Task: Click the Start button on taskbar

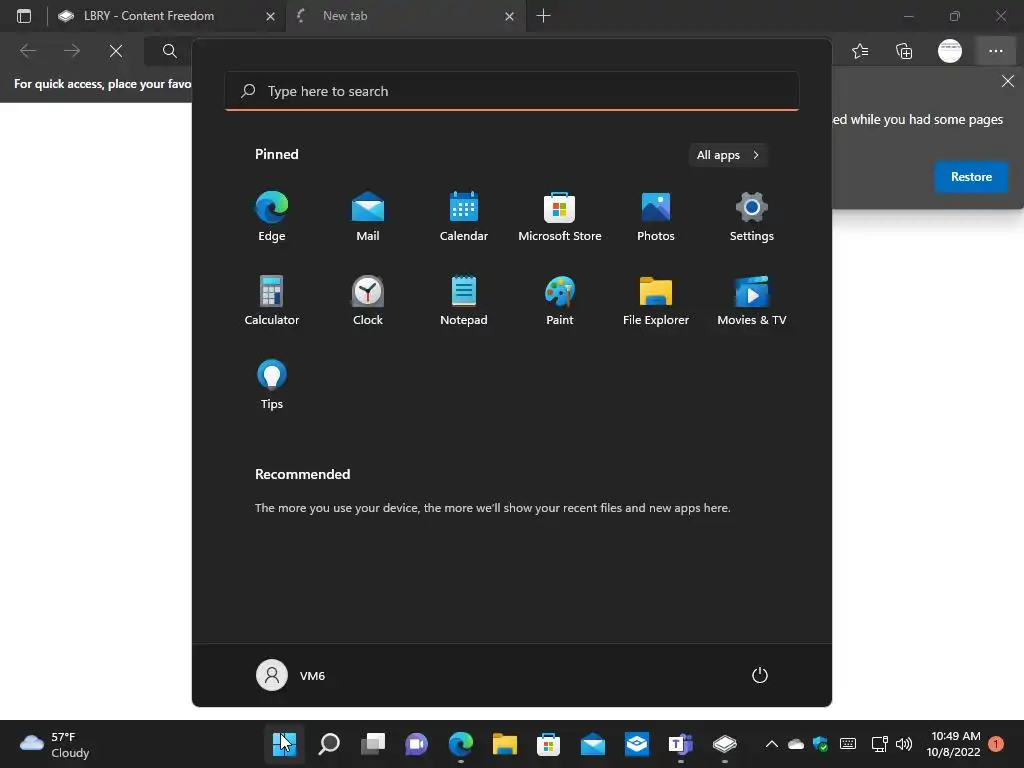Action: [284, 744]
